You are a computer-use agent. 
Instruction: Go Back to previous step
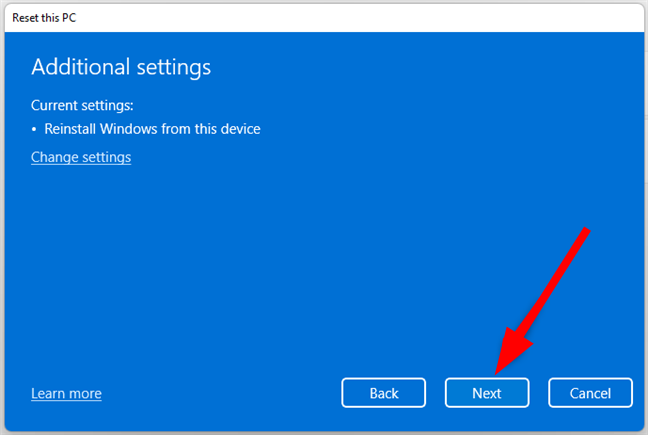[384, 393]
